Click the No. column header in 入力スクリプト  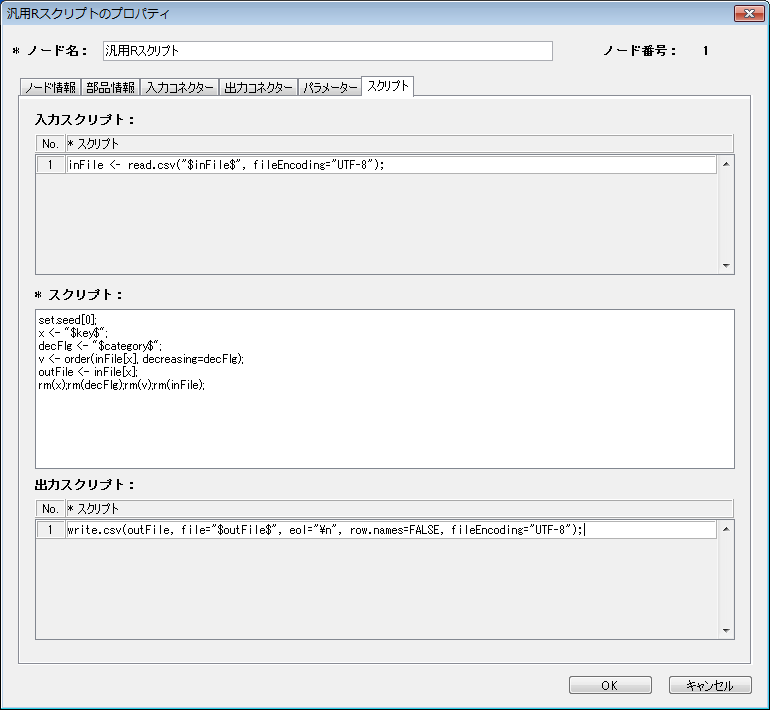(x=50, y=144)
